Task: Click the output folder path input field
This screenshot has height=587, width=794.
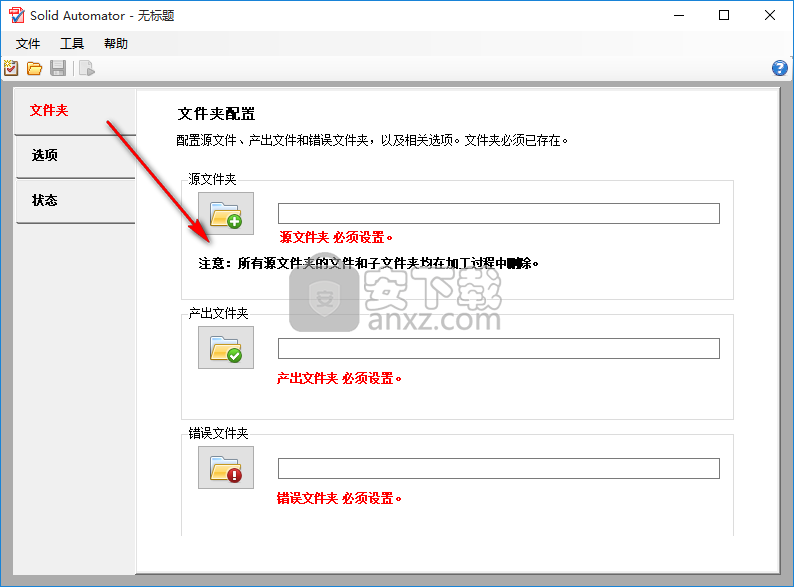Action: tap(499, 348)
